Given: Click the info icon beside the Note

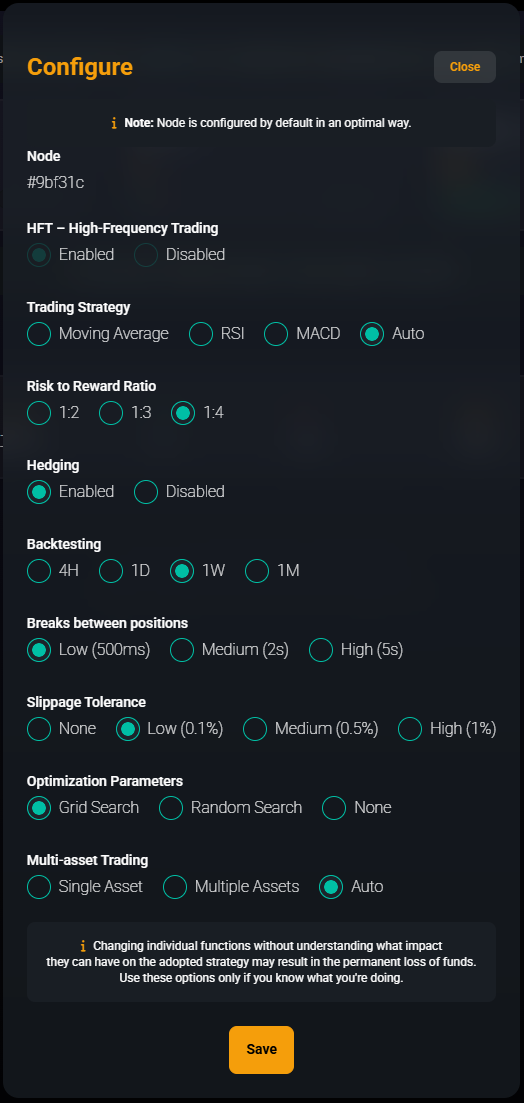Looking at the screenshot, I should (x=114, y=123).
